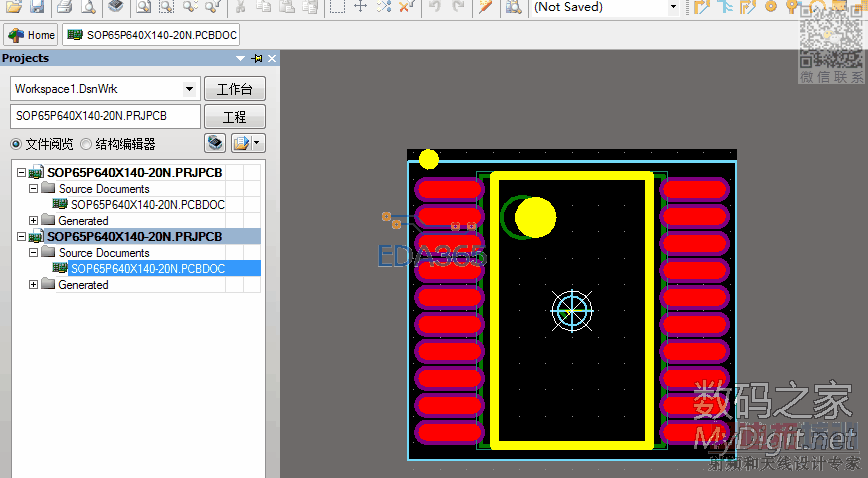Screen dimensions: 868x478
Task: Open the Workspace1.DsnWrk dropdown
Action: (190, 89)
